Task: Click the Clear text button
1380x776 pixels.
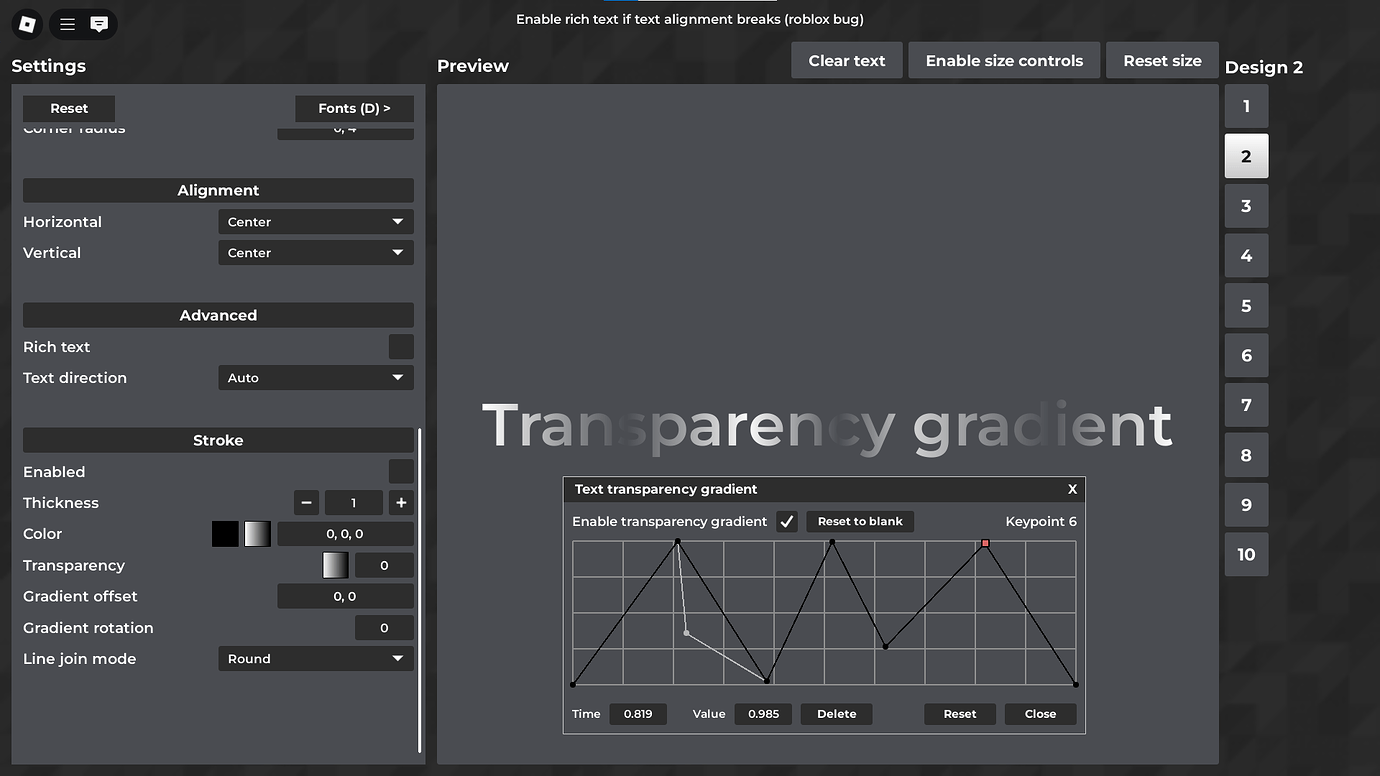Action: (x=846, y=60)
